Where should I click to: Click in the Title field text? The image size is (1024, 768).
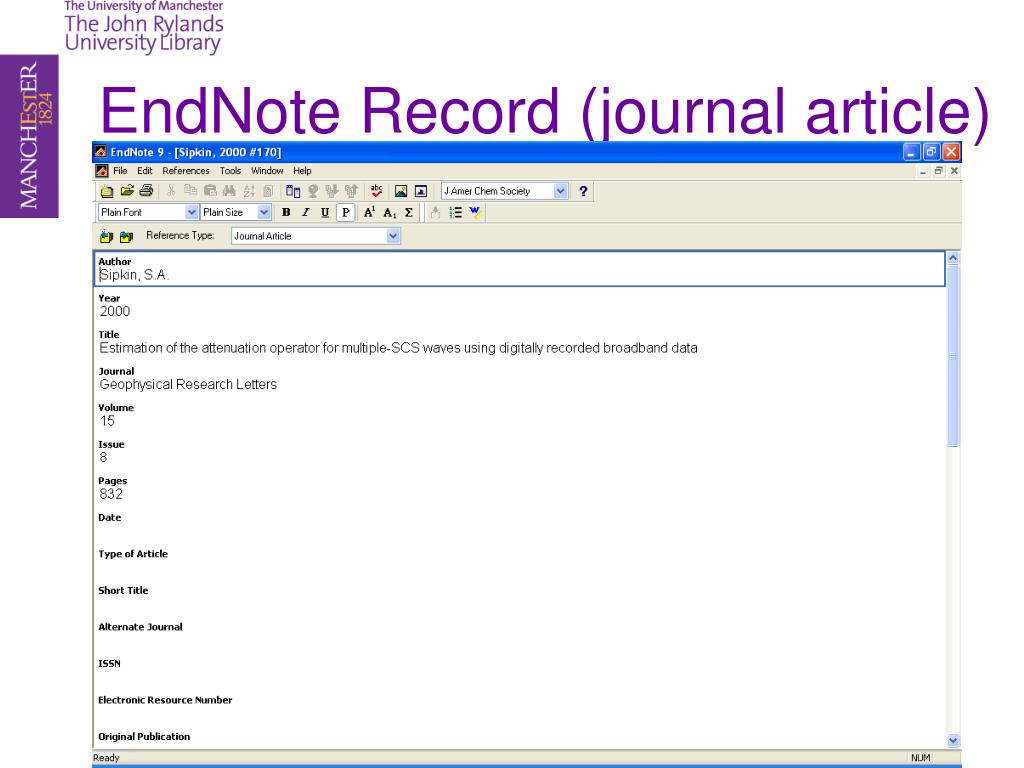coord(398,348)
